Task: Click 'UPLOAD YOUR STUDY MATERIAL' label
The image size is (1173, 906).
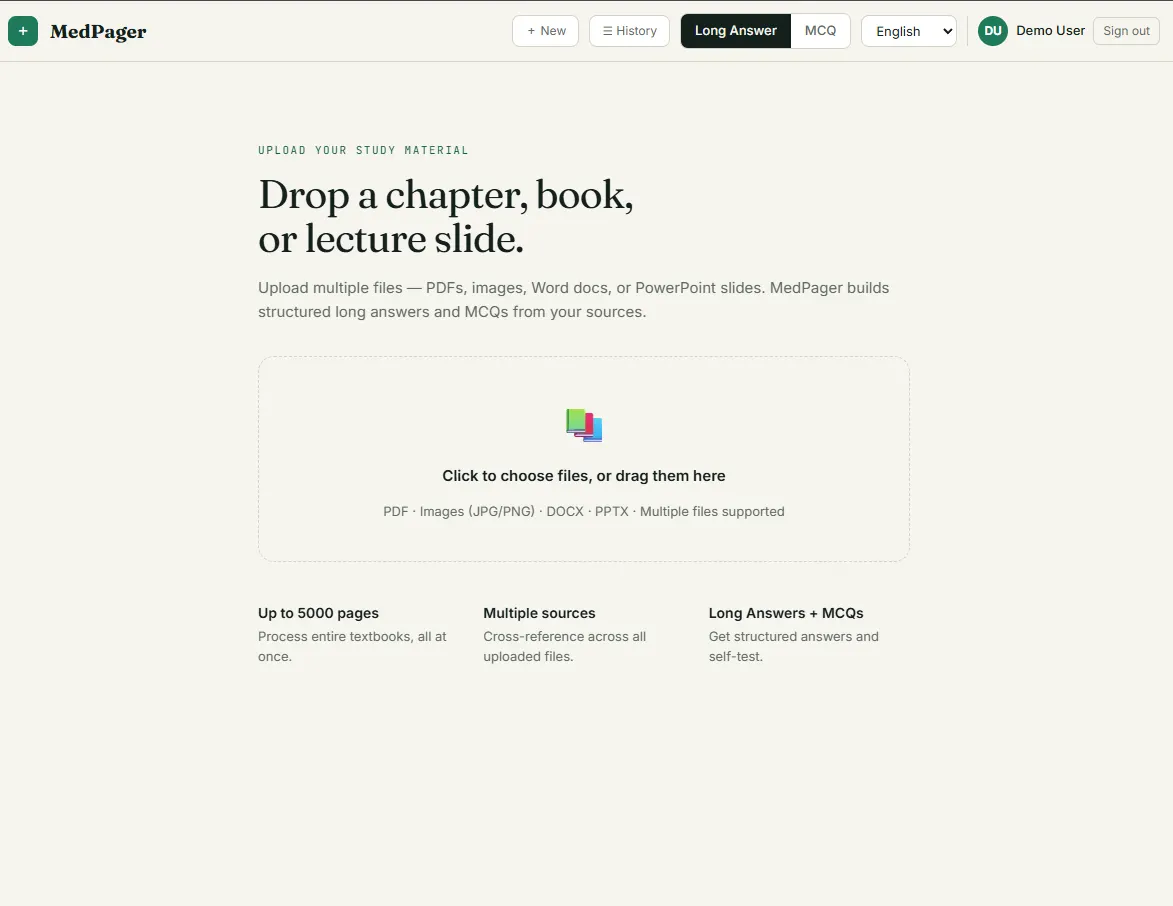Action: [363, 150]
